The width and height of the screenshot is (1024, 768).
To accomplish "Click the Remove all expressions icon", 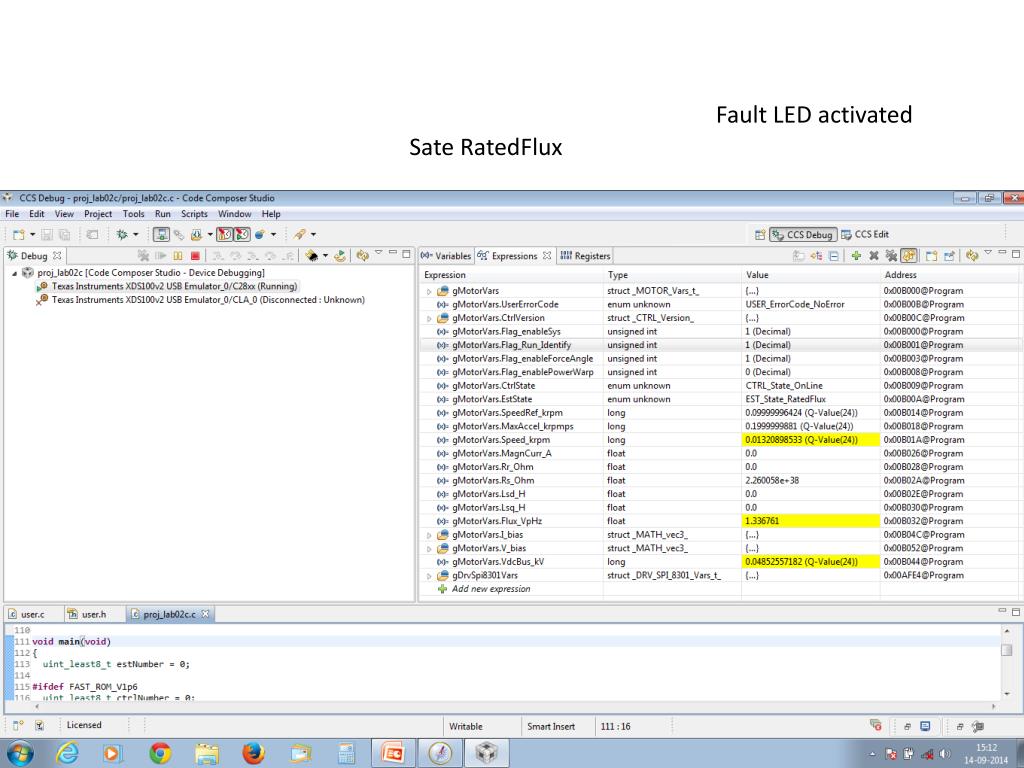I will [x=891, y=255].
